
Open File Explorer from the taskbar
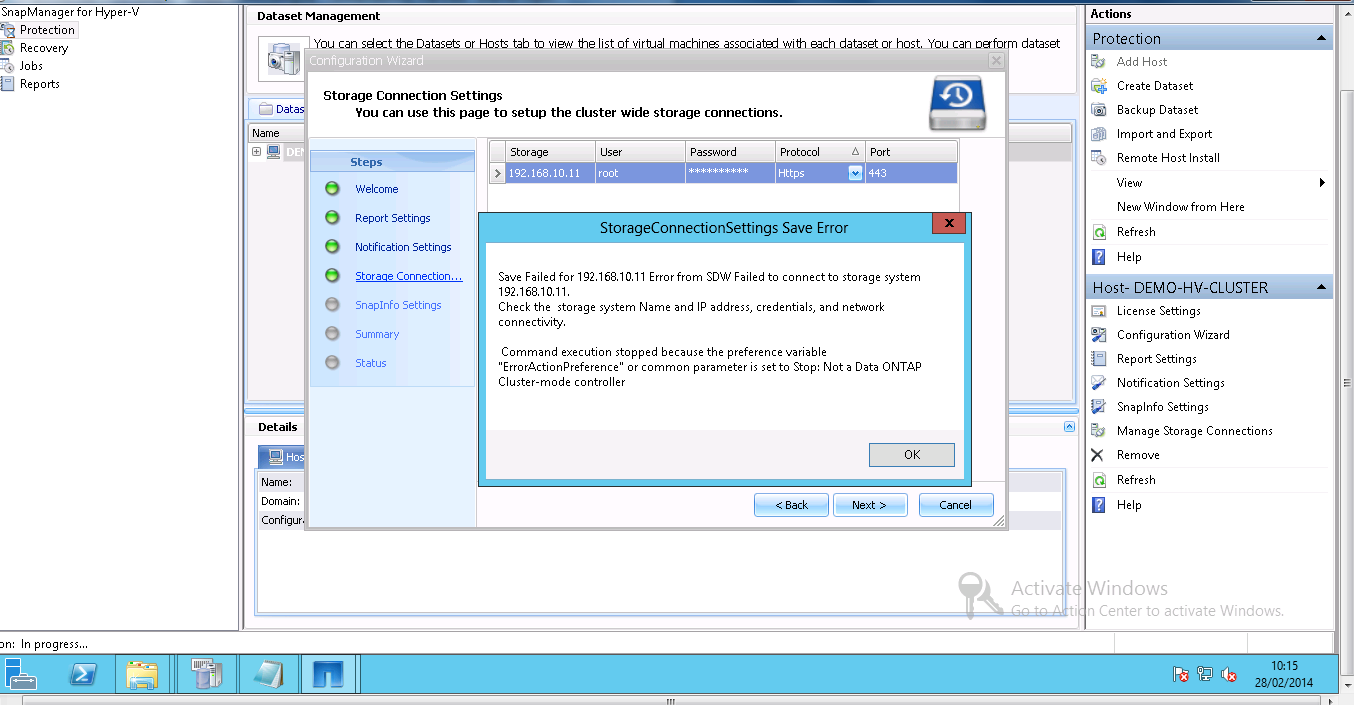pos(143,675)
